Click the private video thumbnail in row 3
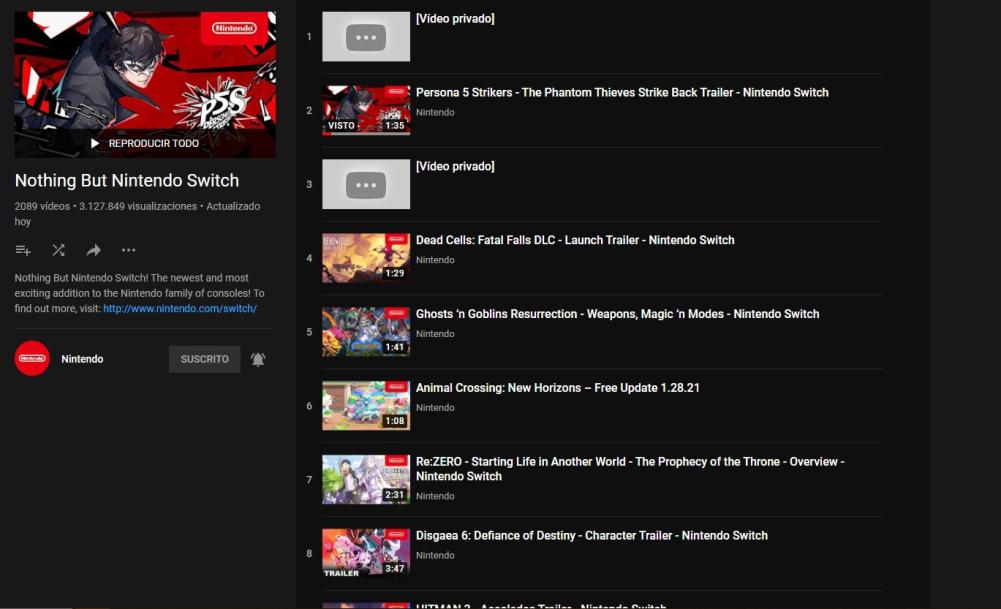Screen dimensions: 1001x609 (366, 184)
